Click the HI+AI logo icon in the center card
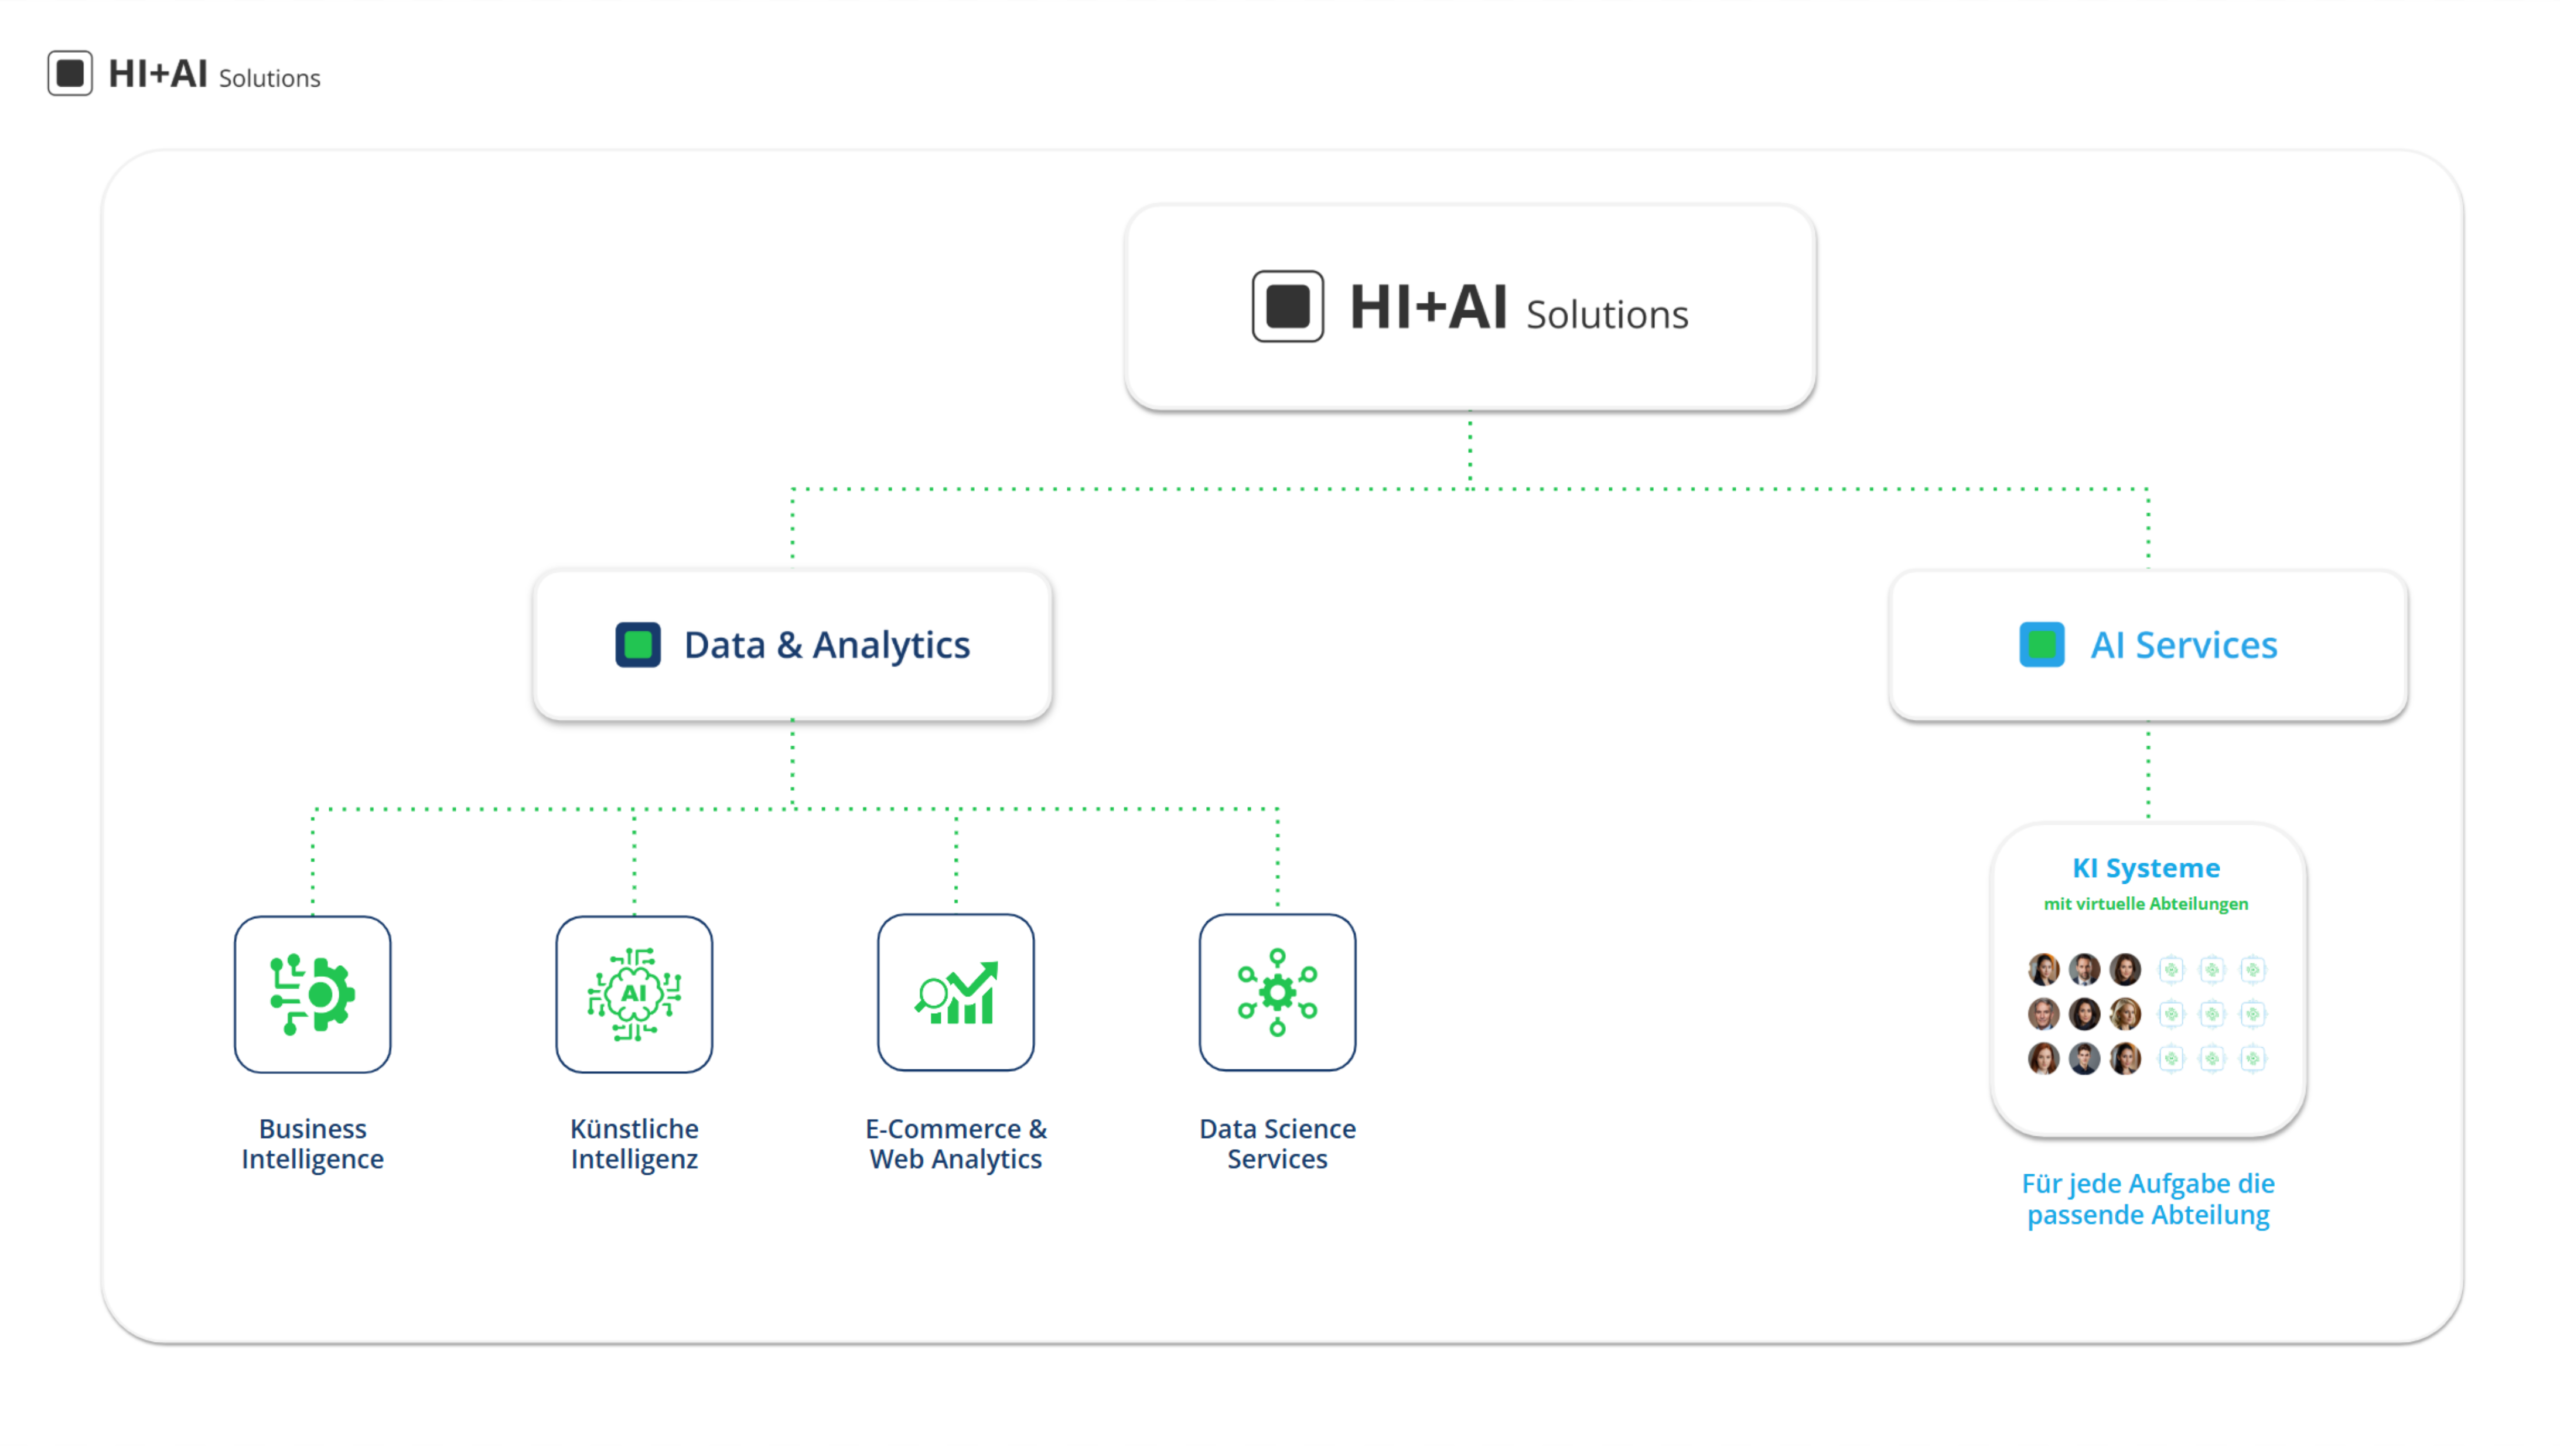Viewport: 2560px width, 1446px height. coord(1287,306)
